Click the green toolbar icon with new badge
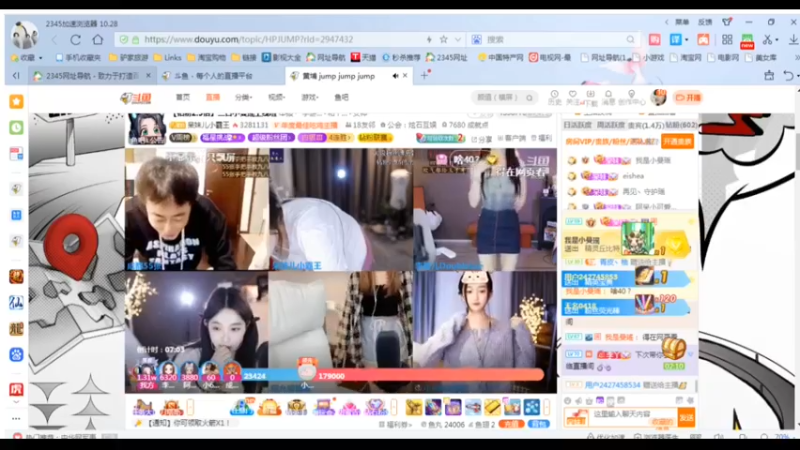The image size is (800, 450). click(747, 41)
